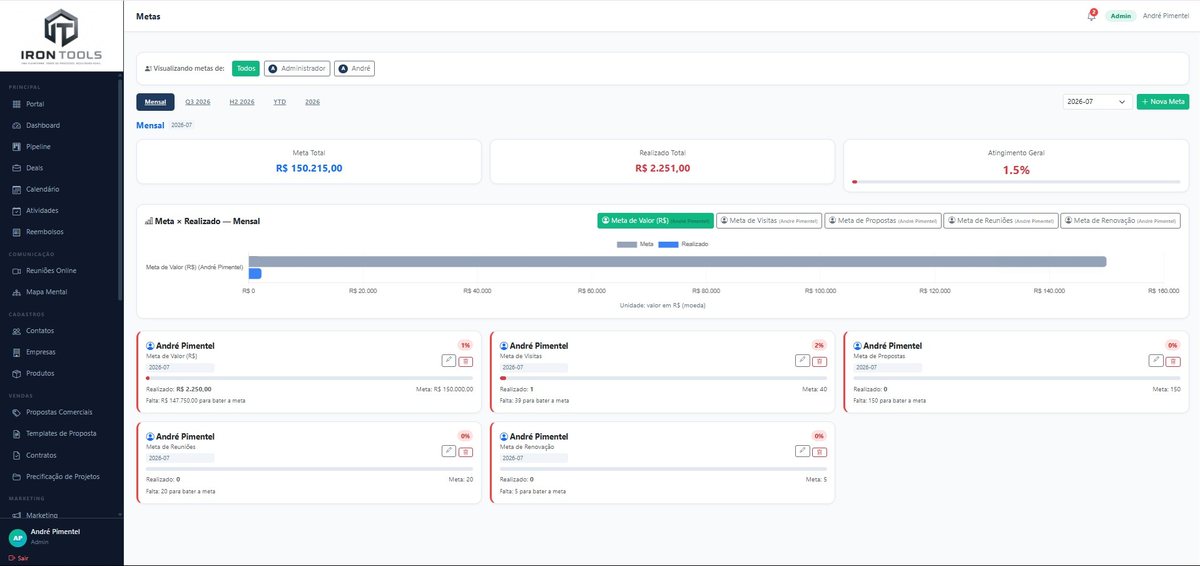Image resolution: width=1200 pixels, height=566 pixels.
Task: Switch to the Mensal tab
Action: pyautogui.click(x=155, y=102)
